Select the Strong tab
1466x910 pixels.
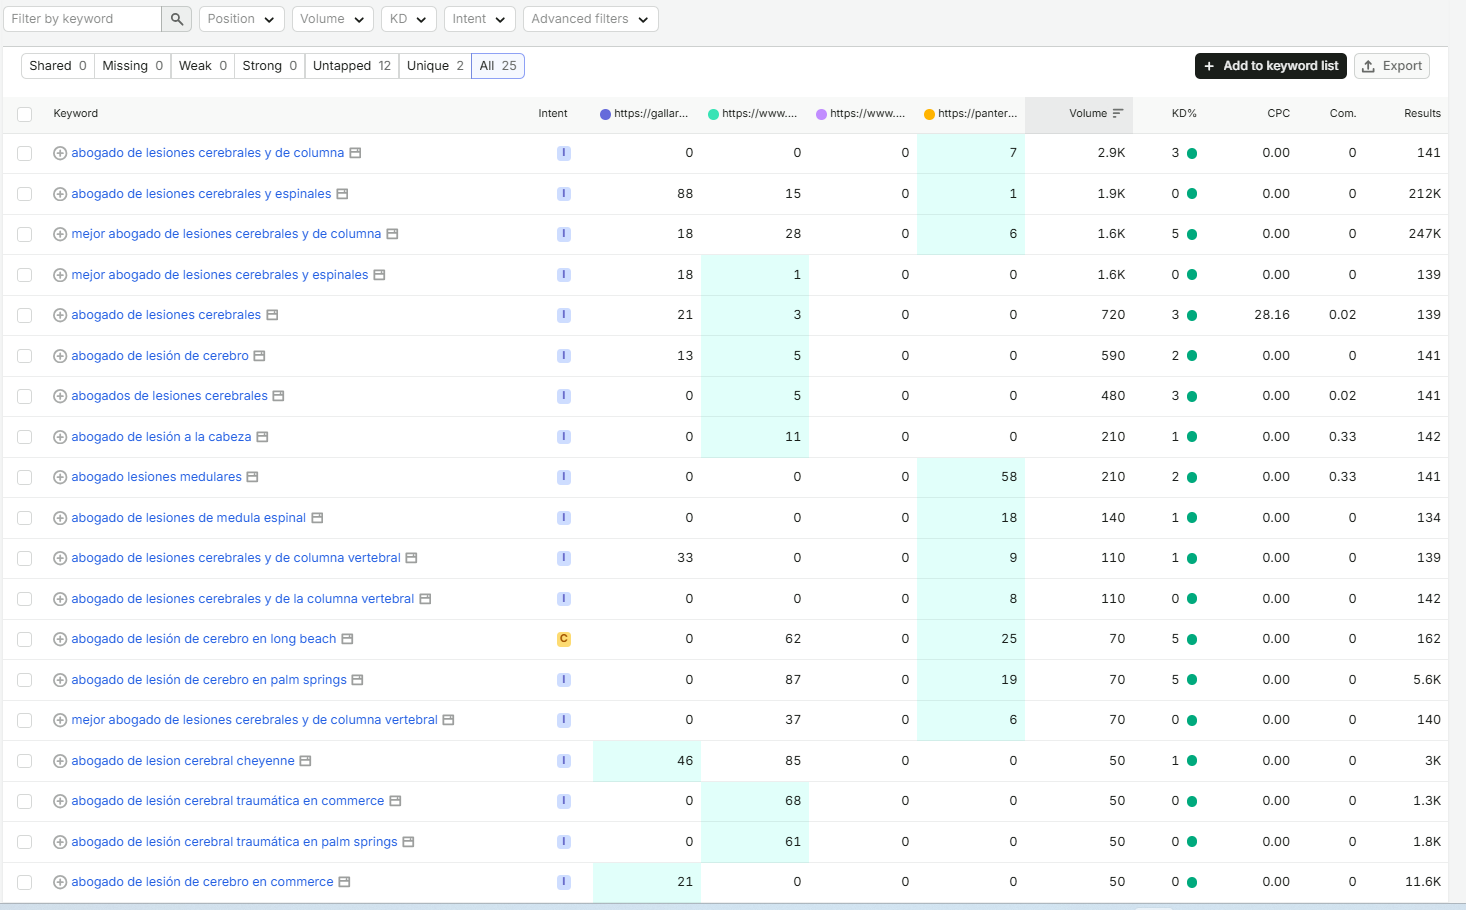[270, 66]
